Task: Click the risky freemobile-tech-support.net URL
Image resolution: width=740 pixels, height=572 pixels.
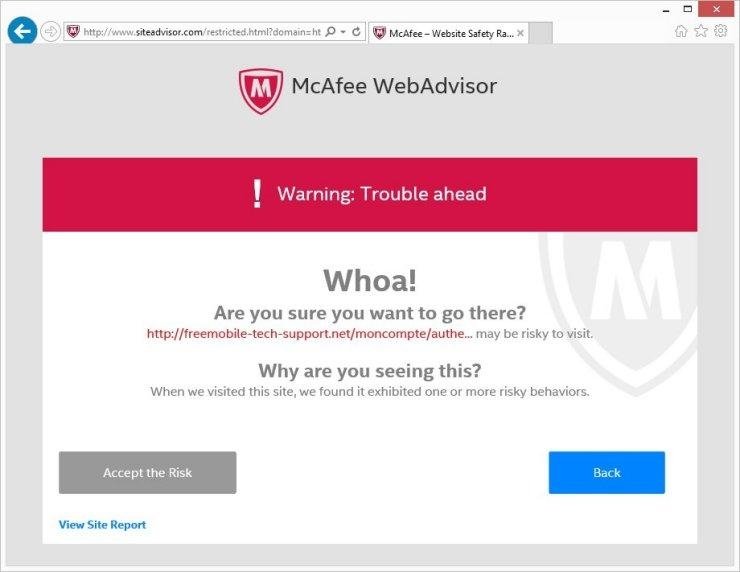Action: pyautogui.click(x=310, y=334)
